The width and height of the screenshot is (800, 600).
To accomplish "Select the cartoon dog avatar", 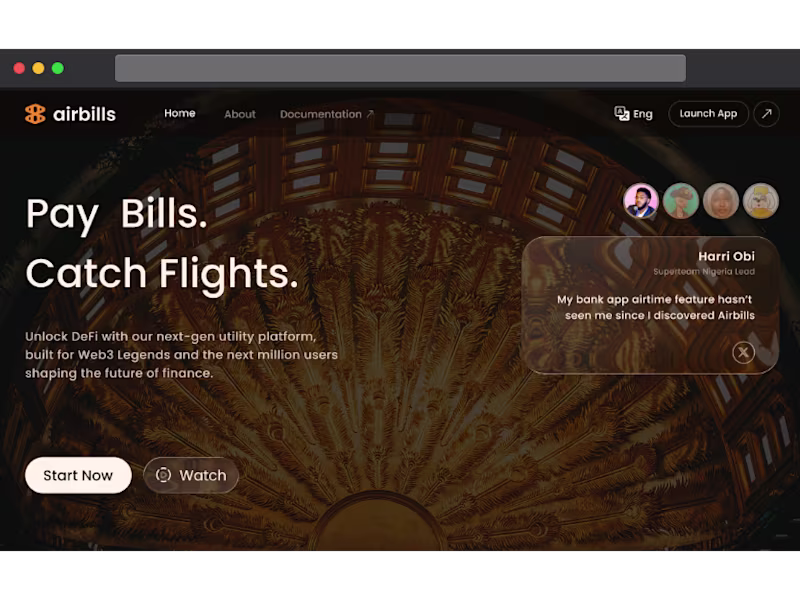I will coord(761,201).
